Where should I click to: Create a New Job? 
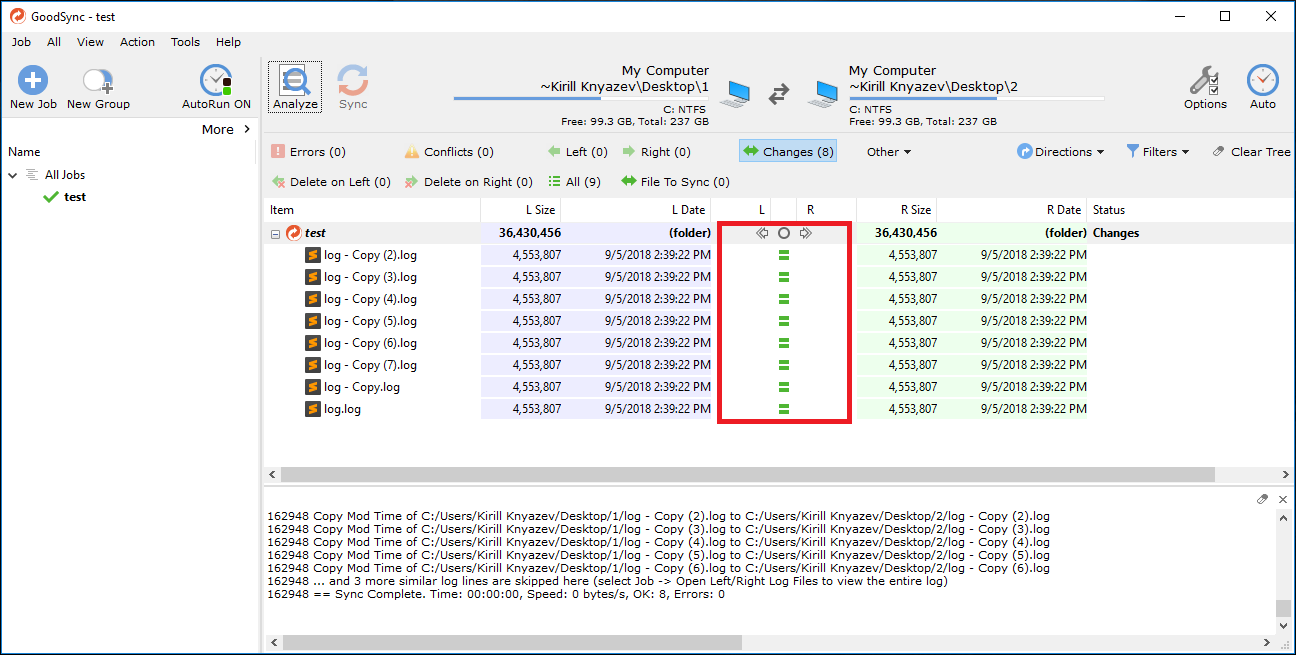pyautogui.click(x=33, y=88)
